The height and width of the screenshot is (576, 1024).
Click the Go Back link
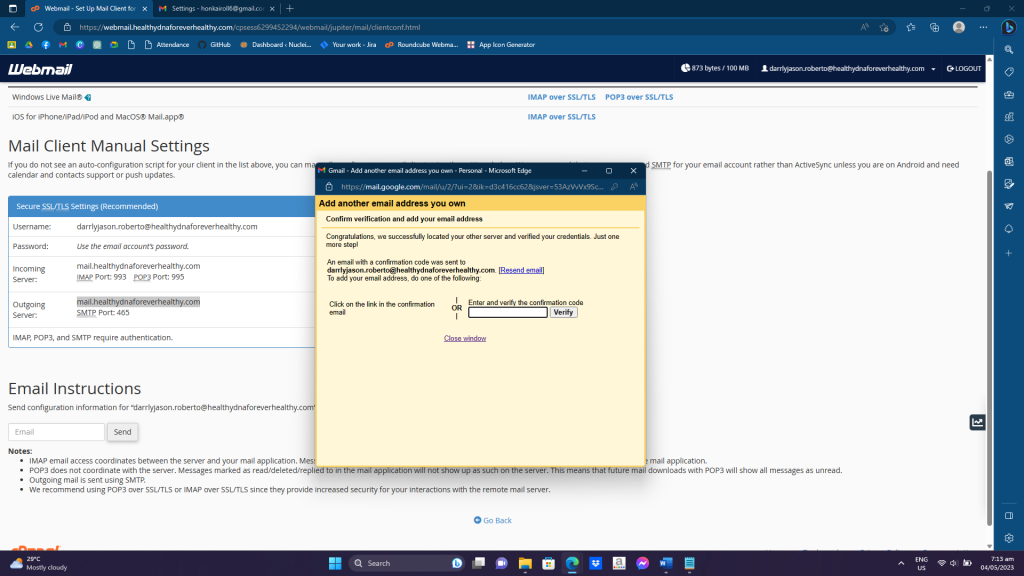[492, 520]
